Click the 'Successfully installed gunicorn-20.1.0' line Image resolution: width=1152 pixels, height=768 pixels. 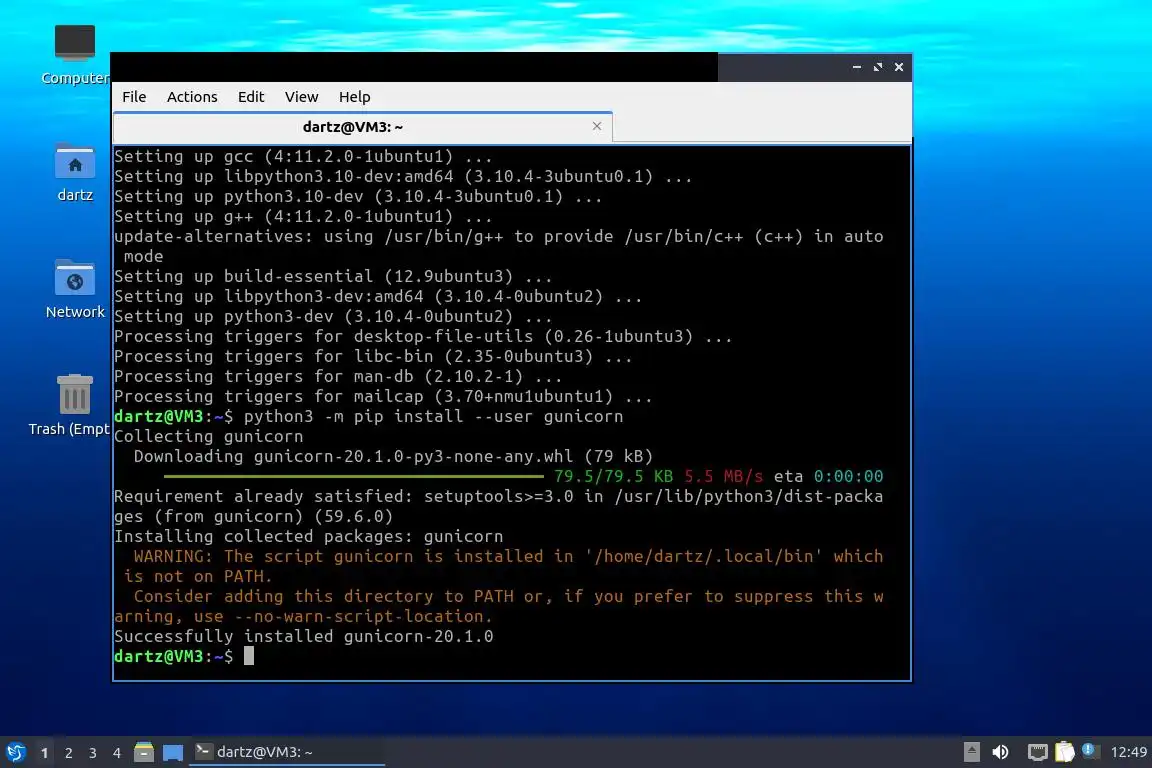pos(303,636)
